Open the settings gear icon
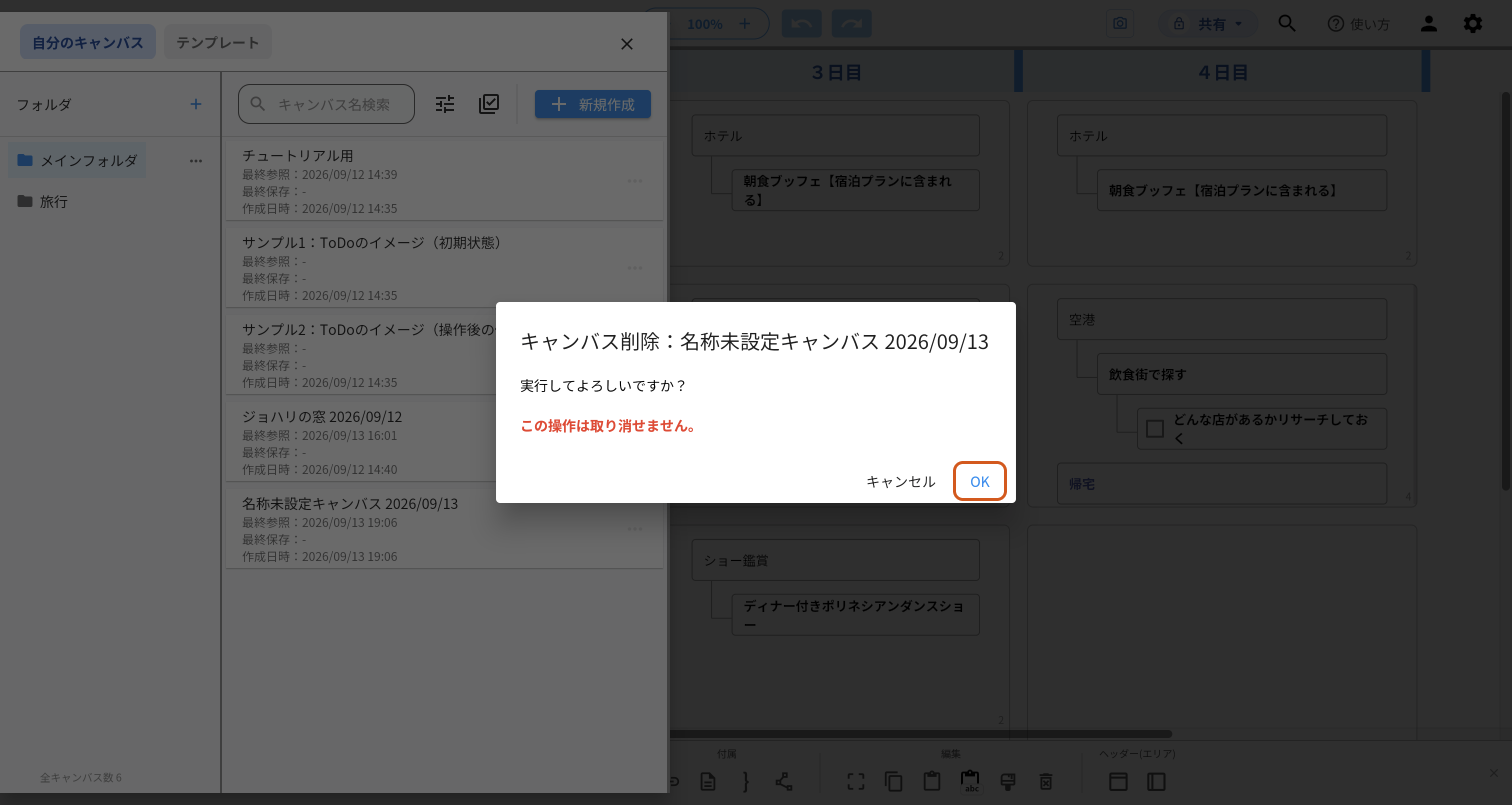 pyautogui.click(x=1473, y=24)
